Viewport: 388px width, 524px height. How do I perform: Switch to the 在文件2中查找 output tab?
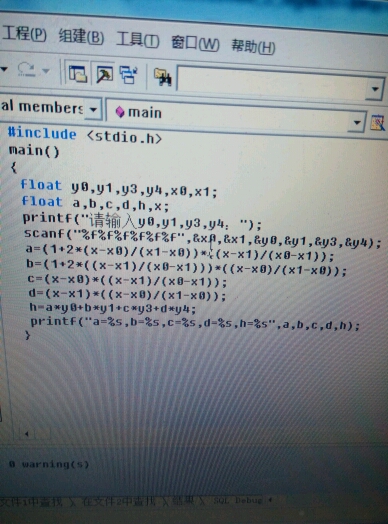[119, 501]
